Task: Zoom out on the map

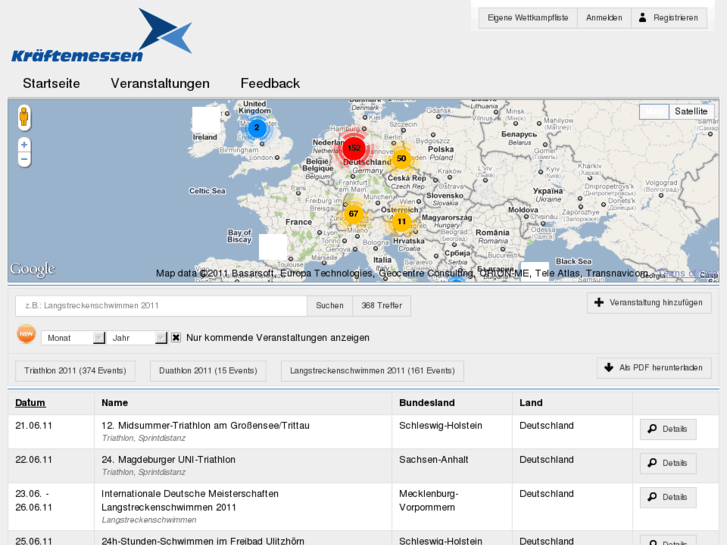Action: tap(24, 159)
